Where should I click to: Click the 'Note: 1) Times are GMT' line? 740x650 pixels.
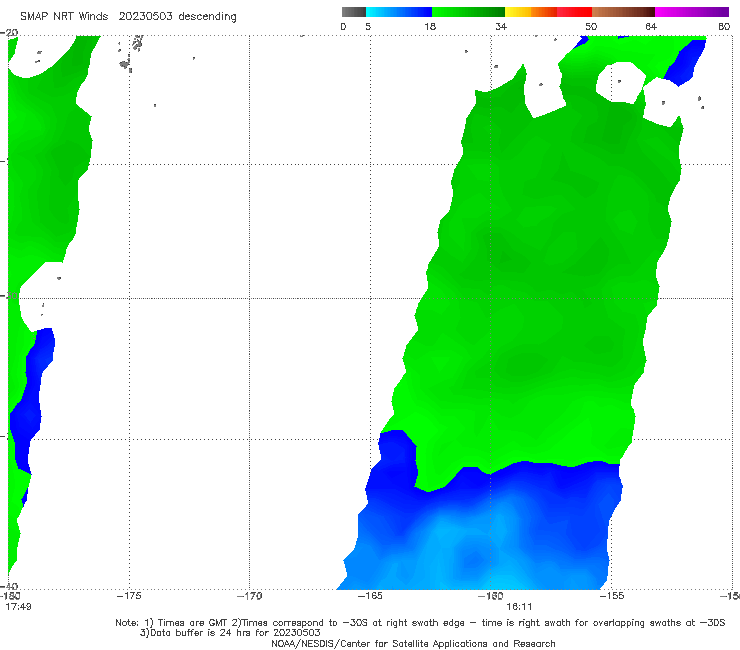click(420, 623)
